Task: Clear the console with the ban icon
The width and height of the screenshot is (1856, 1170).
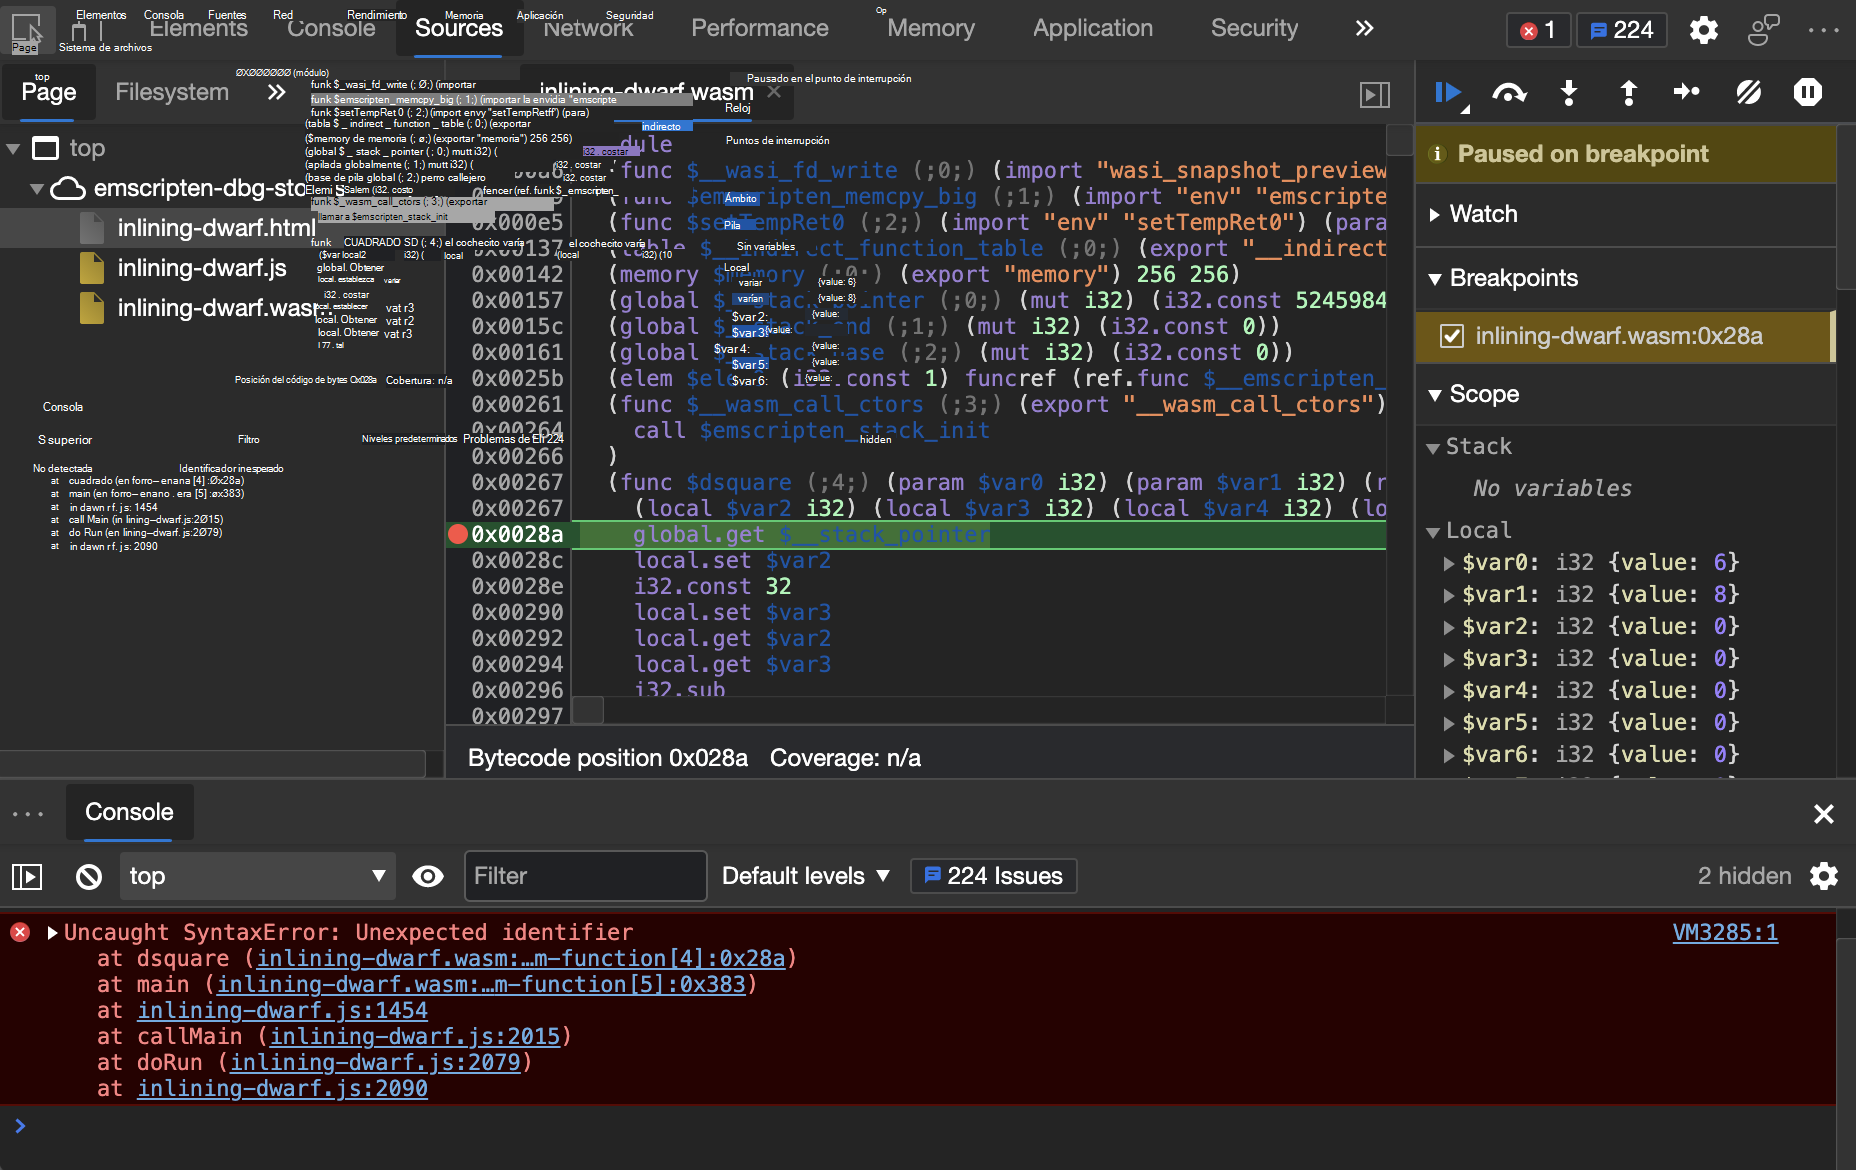Action: [x=89, y=877]
